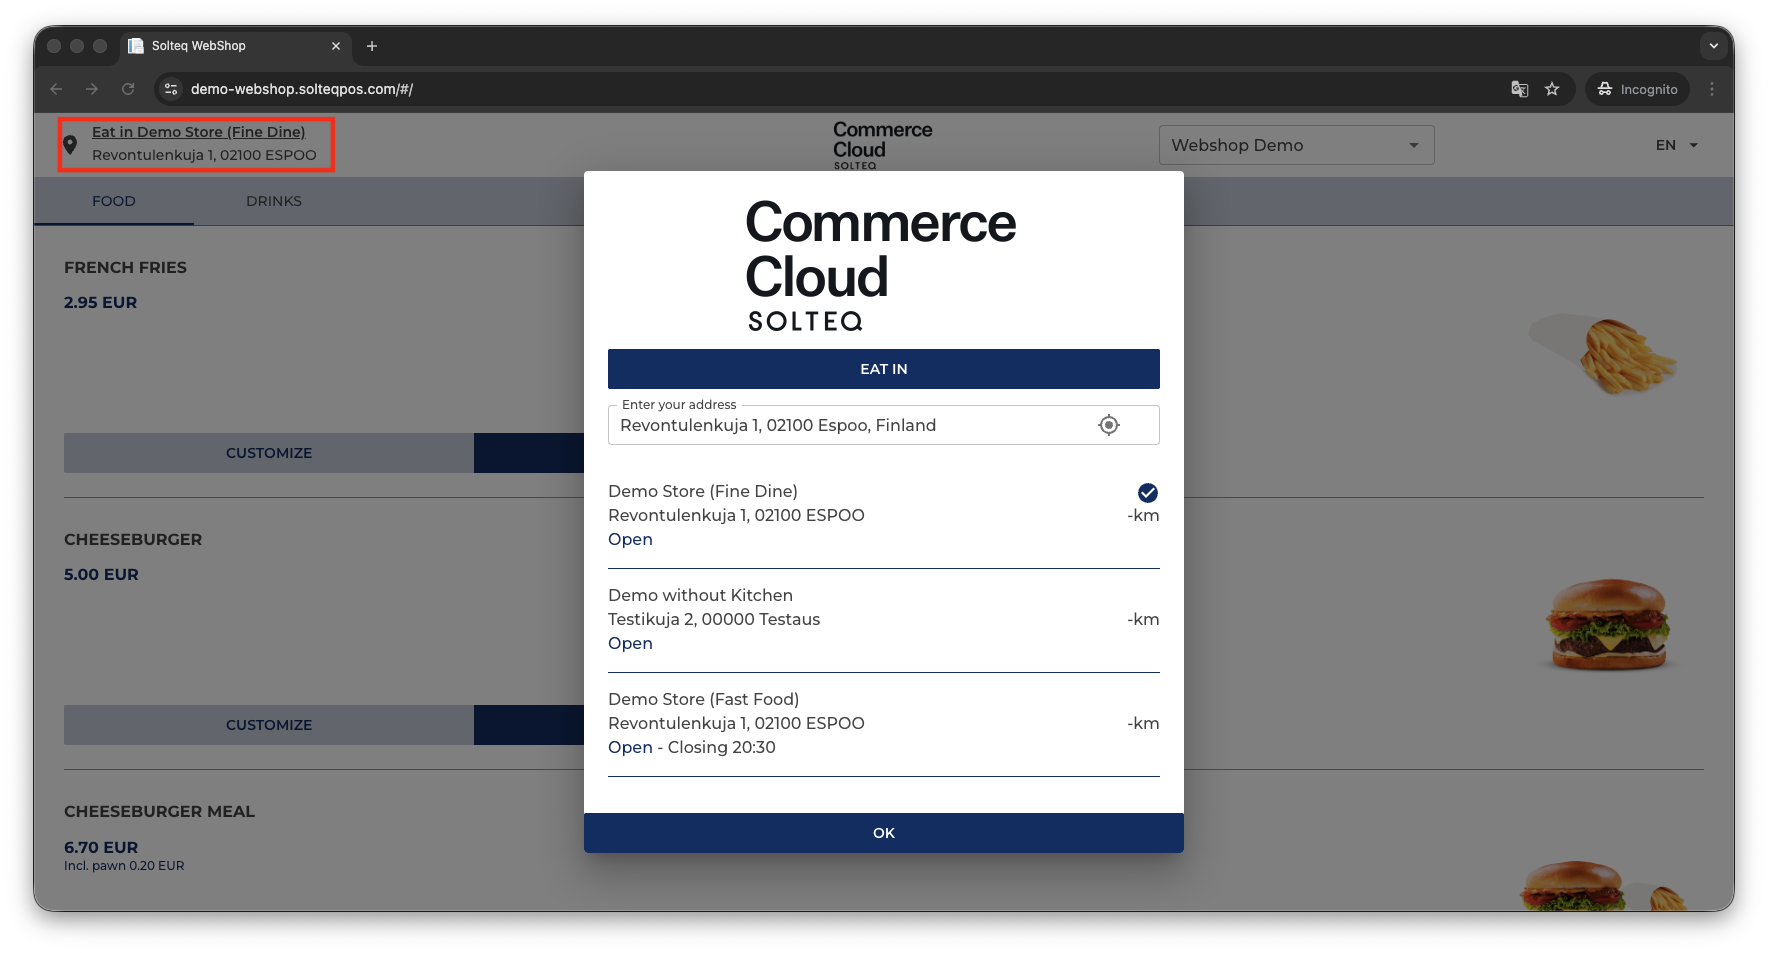Click the cheeseburger product image

coord(1609,624)
